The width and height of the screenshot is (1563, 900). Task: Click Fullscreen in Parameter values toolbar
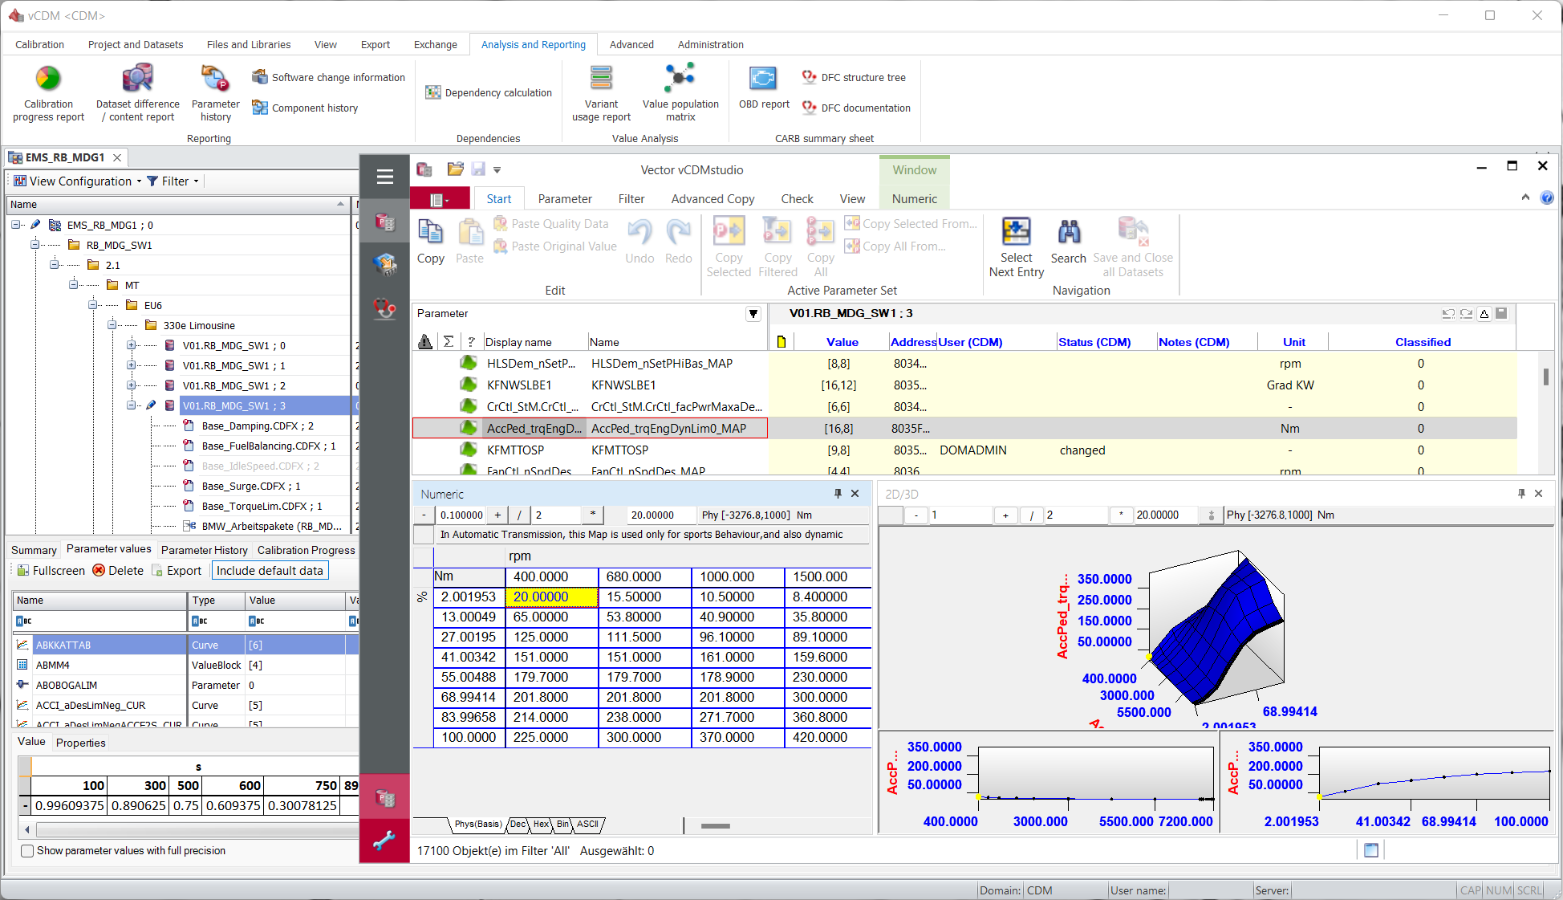click(x=51, y=571)
